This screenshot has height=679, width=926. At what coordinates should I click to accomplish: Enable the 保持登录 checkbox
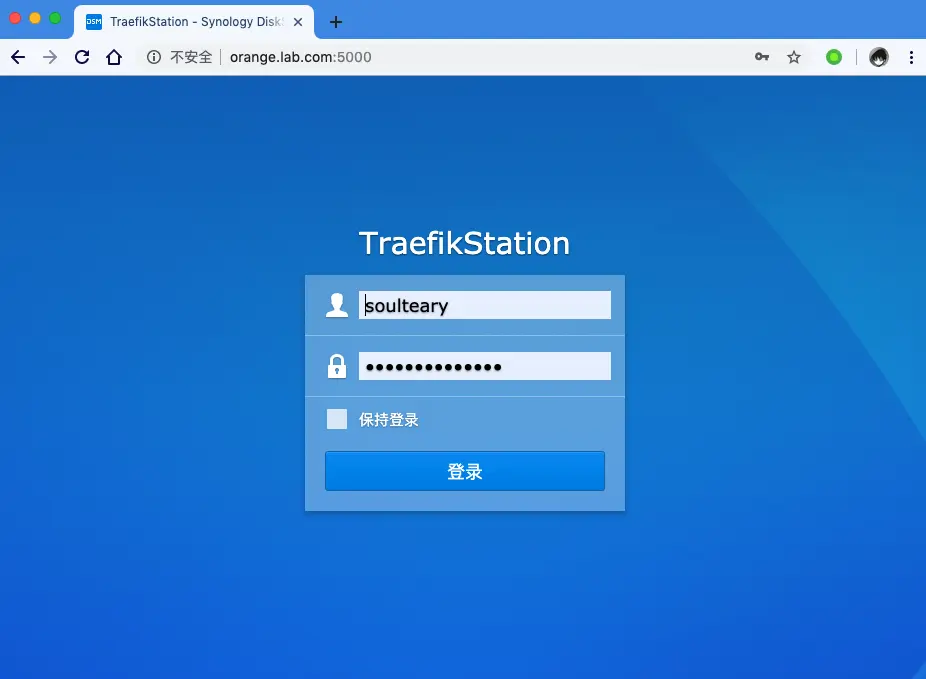pos(337,418)
